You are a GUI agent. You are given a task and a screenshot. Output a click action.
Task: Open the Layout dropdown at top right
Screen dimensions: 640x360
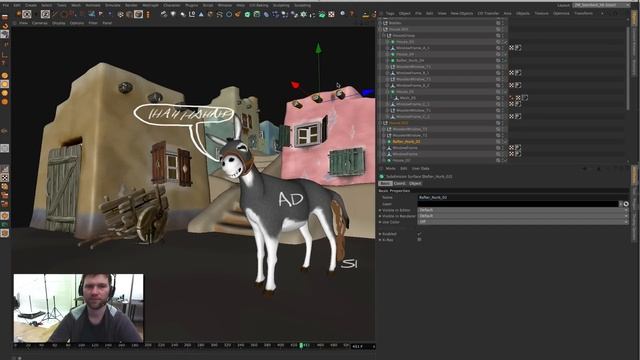click(600, 5)
